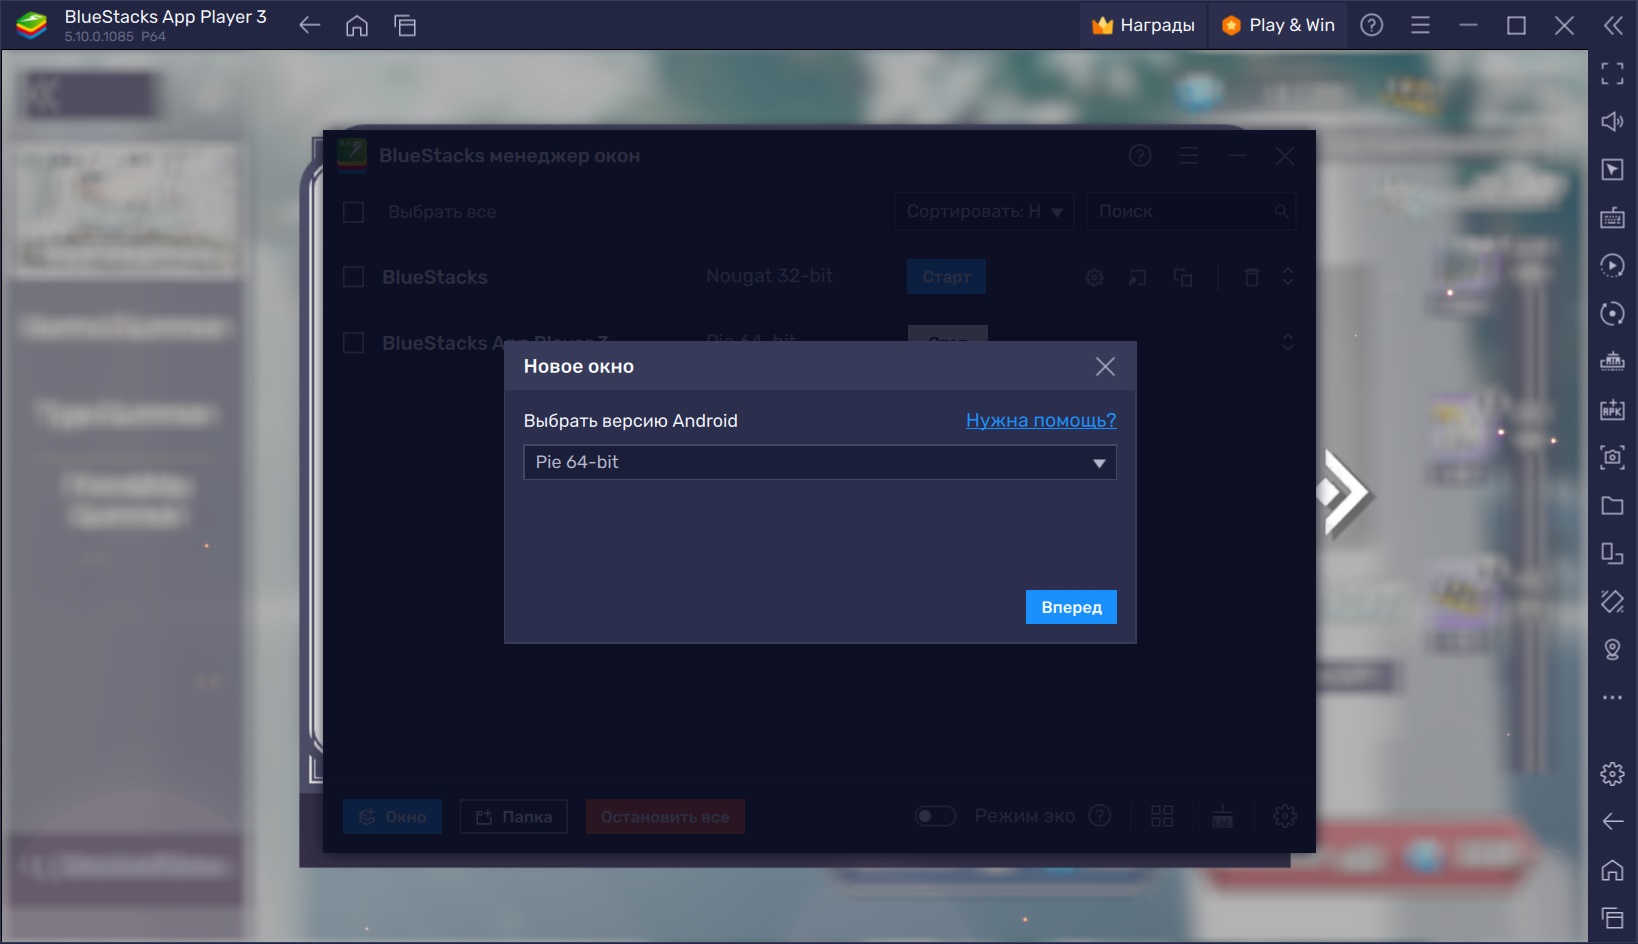Click the Install APK icon in sidebar

point(1612,409)
